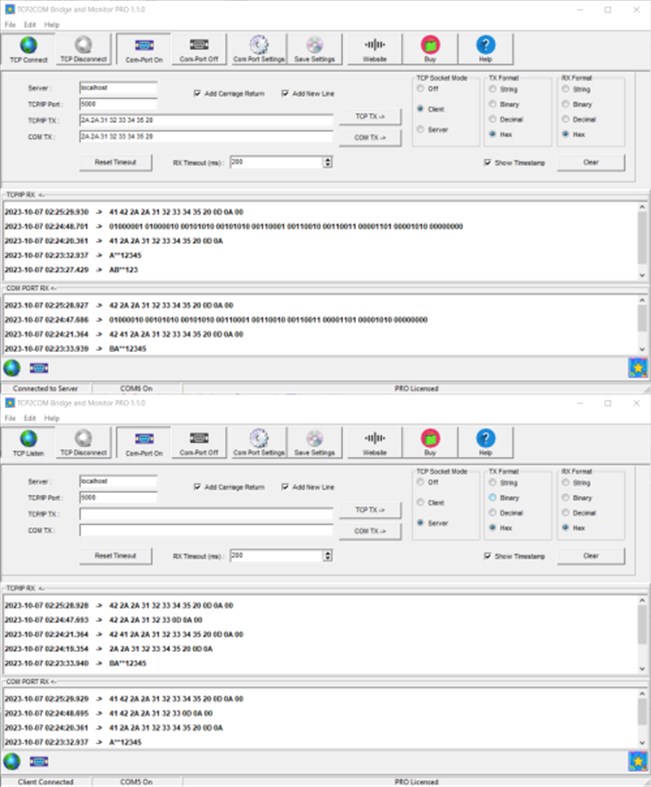Click TCP Listen globe icon in bottom window

[x=29, y=443]
